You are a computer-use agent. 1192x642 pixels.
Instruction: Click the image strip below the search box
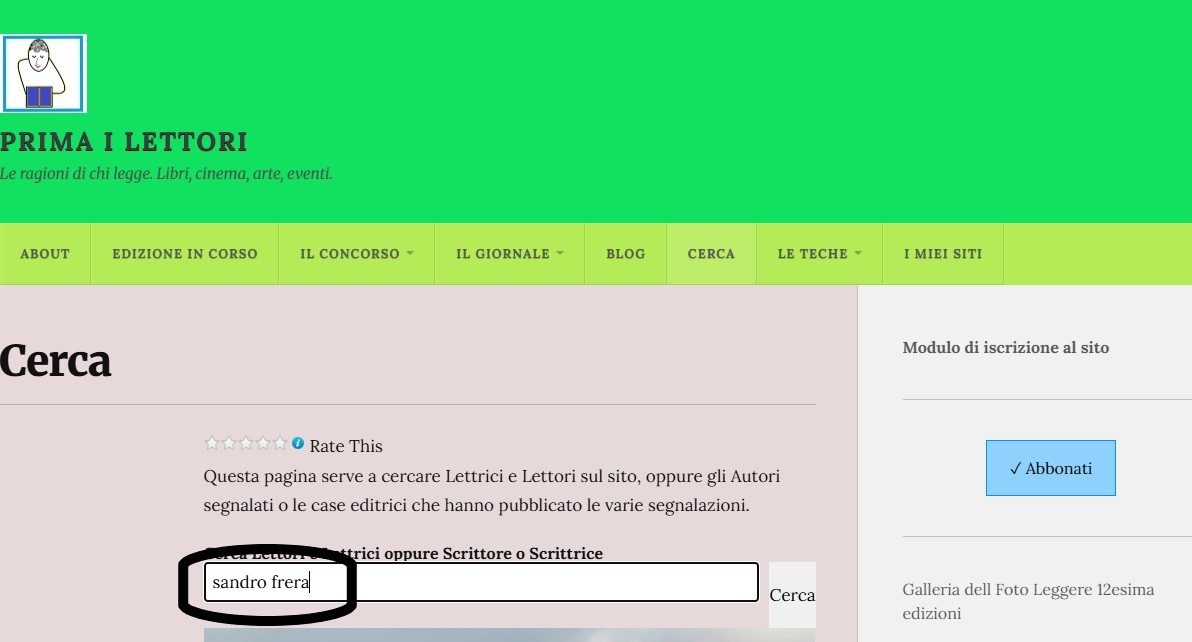coord(508,634)
